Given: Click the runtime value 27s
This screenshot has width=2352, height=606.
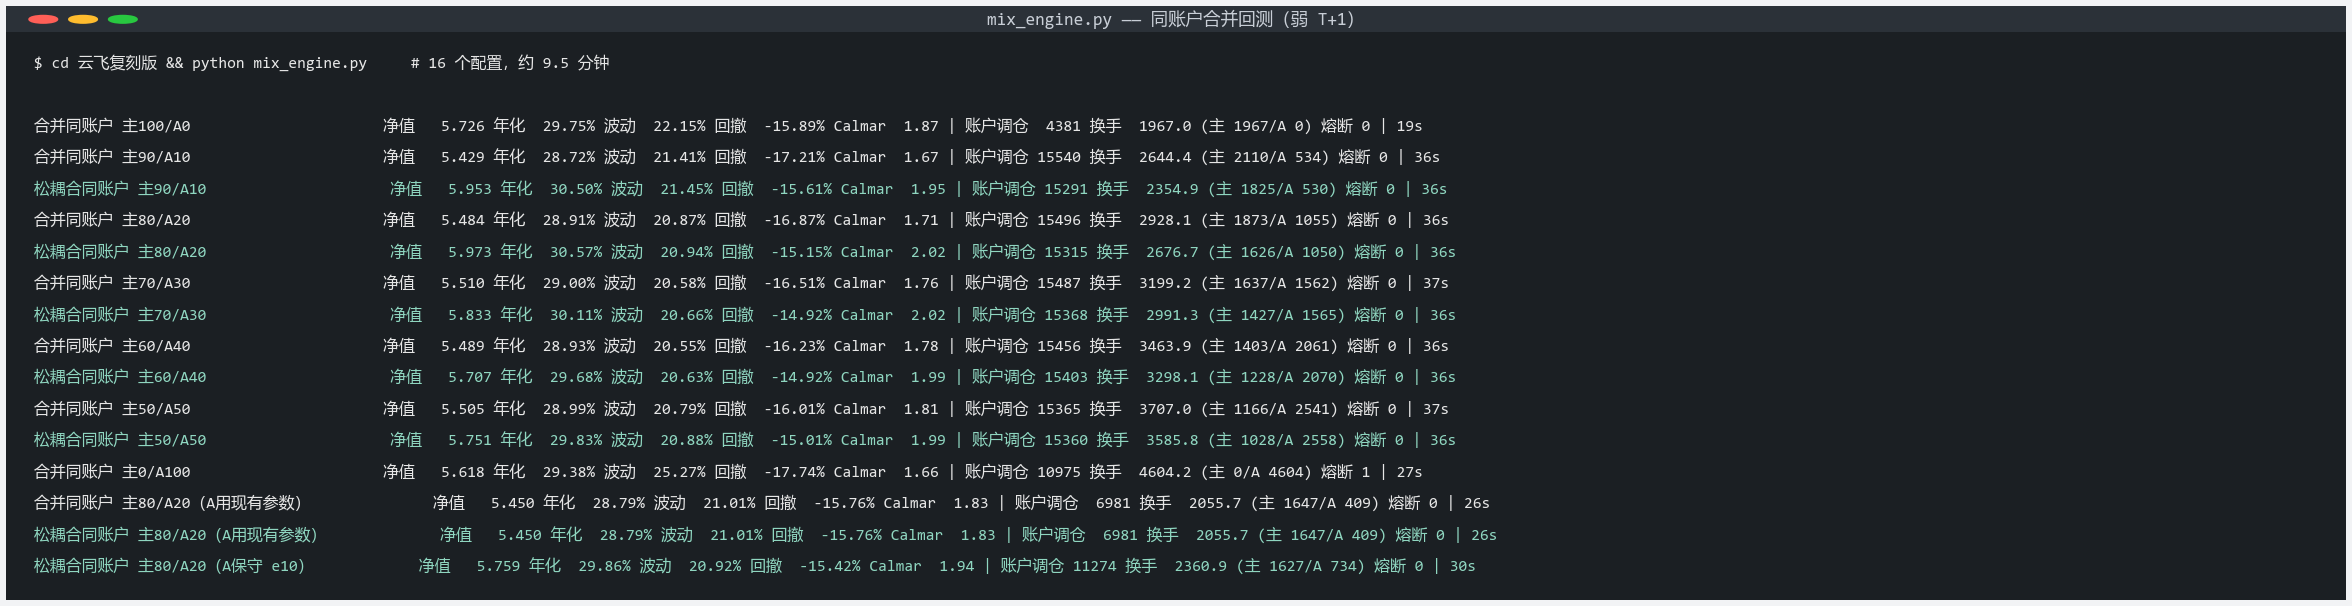Looking at the screenshot, I should click(1409, 472).
